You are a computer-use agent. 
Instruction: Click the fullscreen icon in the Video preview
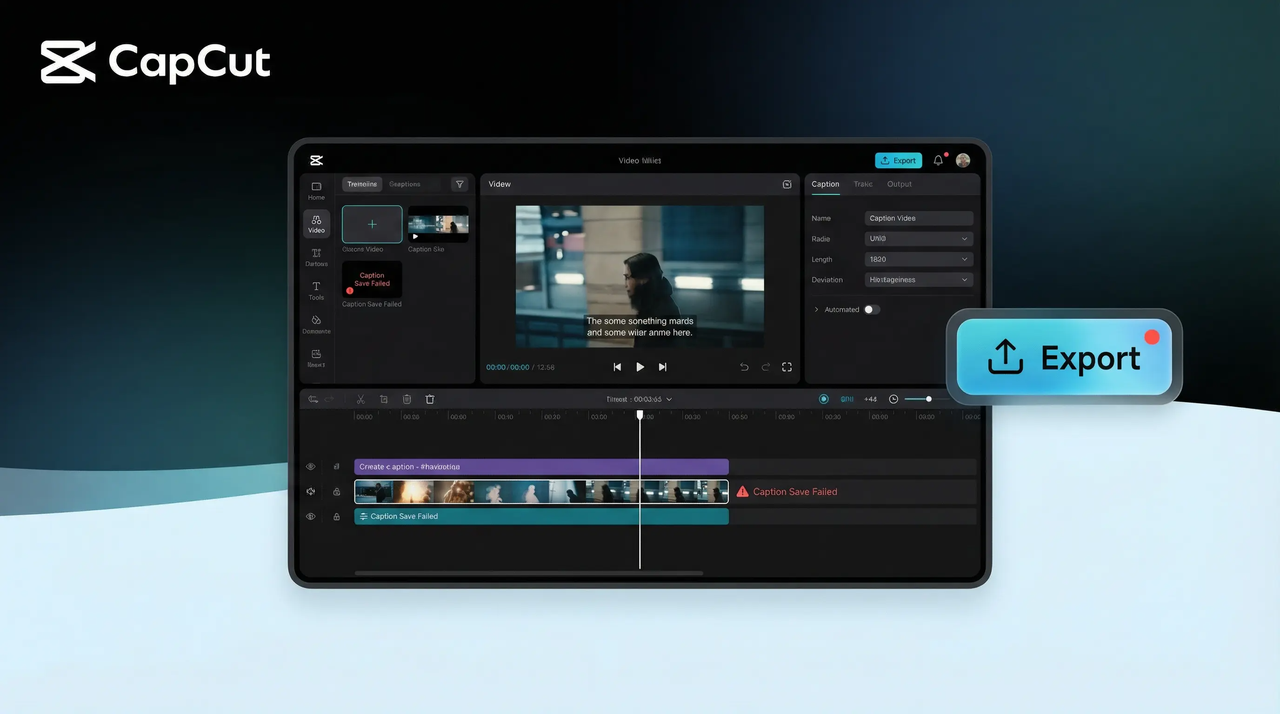tap(787, 367)
